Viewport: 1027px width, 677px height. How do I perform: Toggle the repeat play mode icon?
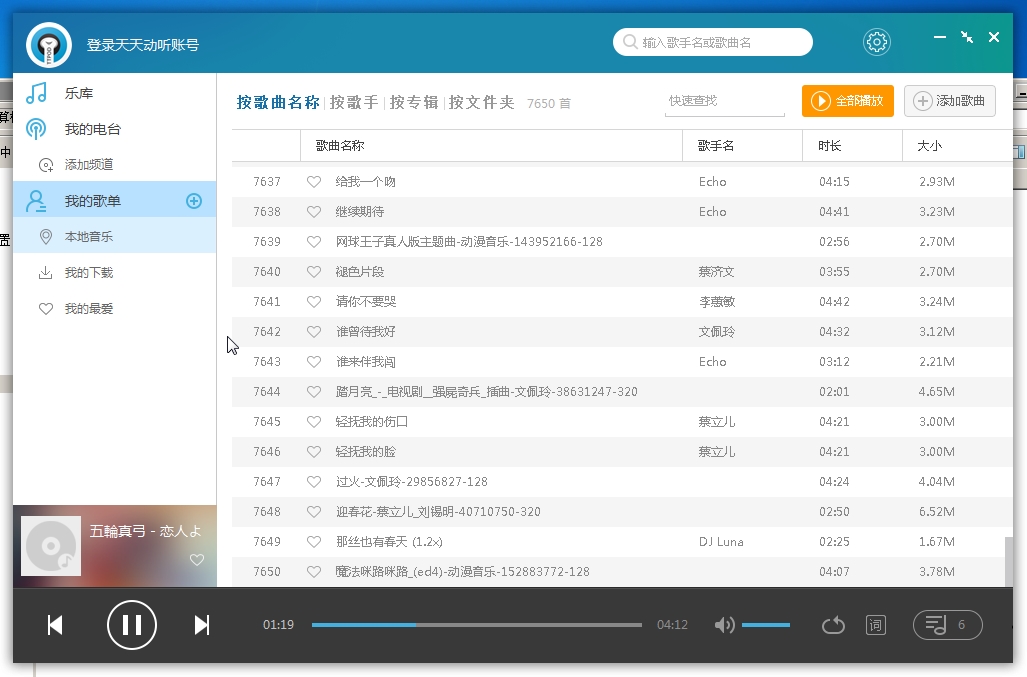tap(833, 625)
